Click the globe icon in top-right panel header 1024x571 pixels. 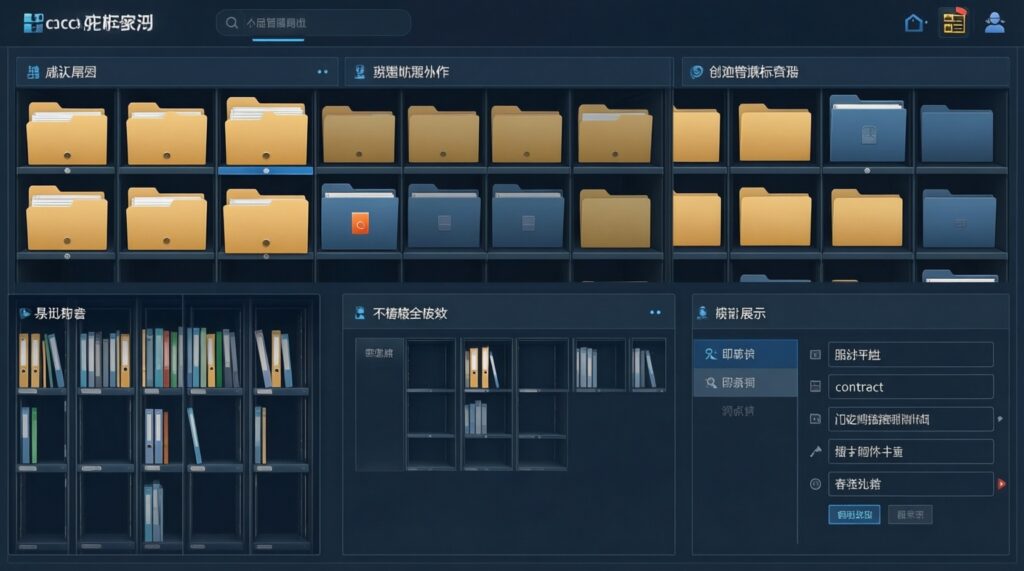click(696, 72)
